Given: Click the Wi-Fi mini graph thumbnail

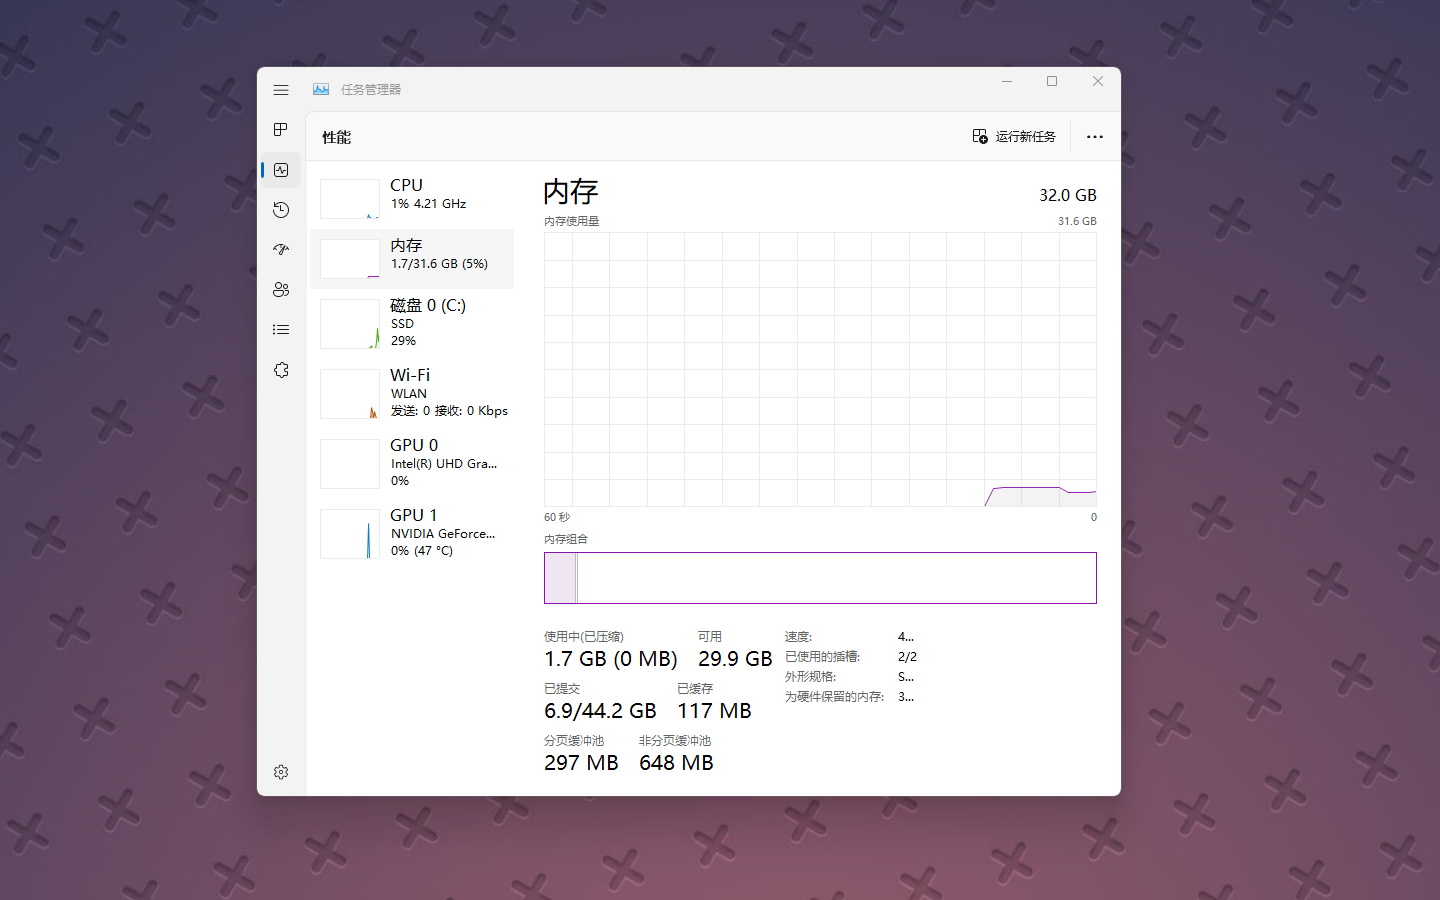Looking at the screenshot, I should 350,394.
